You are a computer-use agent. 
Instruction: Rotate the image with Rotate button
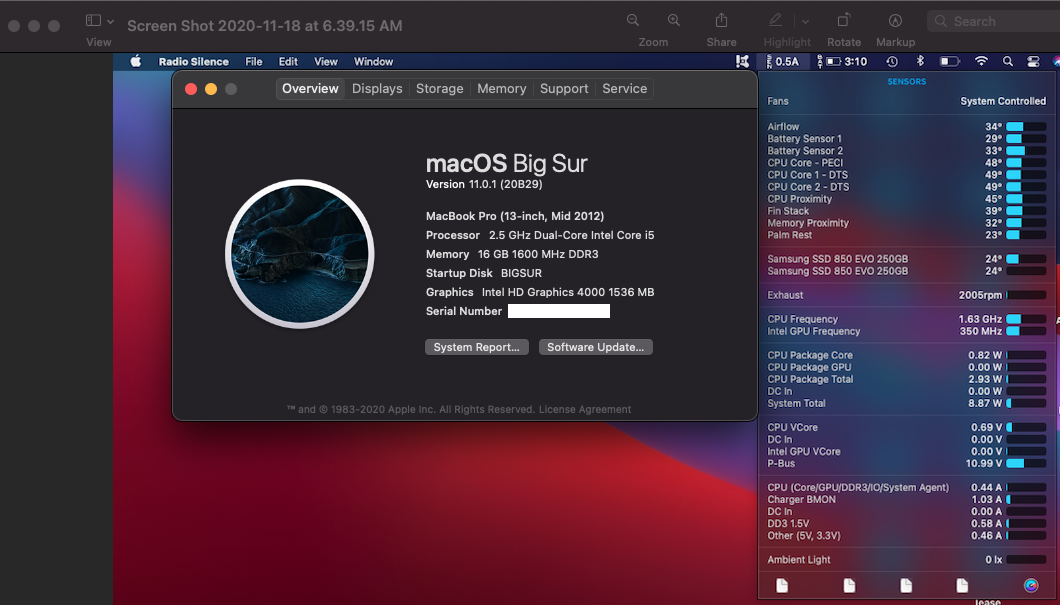point(844,20)
